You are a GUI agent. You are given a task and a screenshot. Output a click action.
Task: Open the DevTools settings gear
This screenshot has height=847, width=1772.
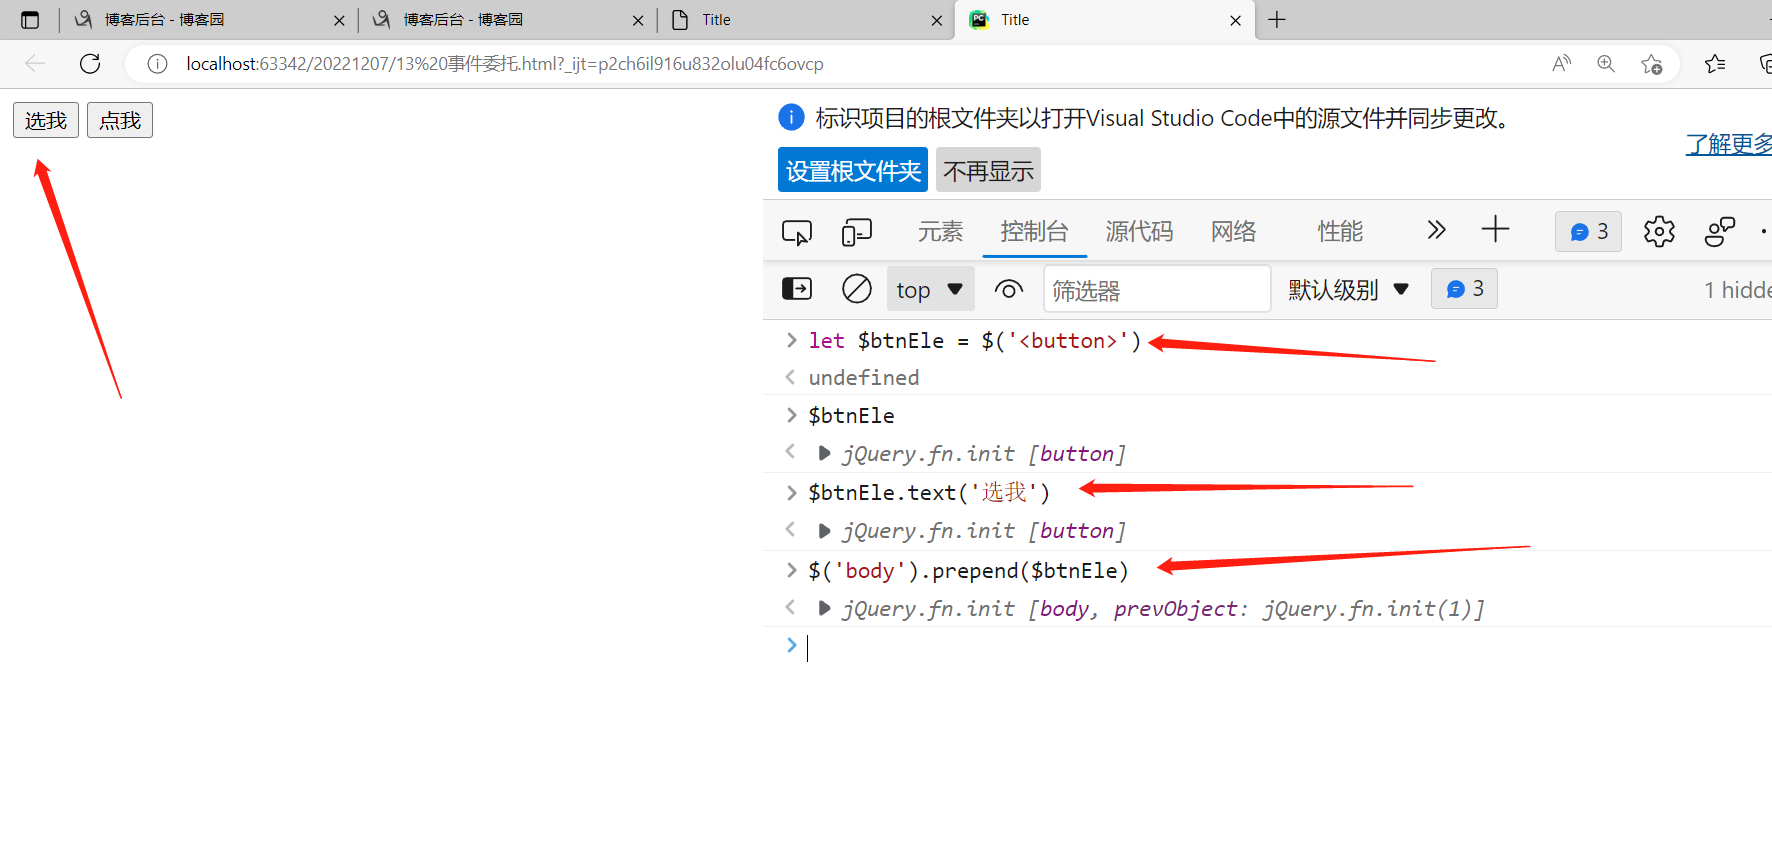point(1659,232)
